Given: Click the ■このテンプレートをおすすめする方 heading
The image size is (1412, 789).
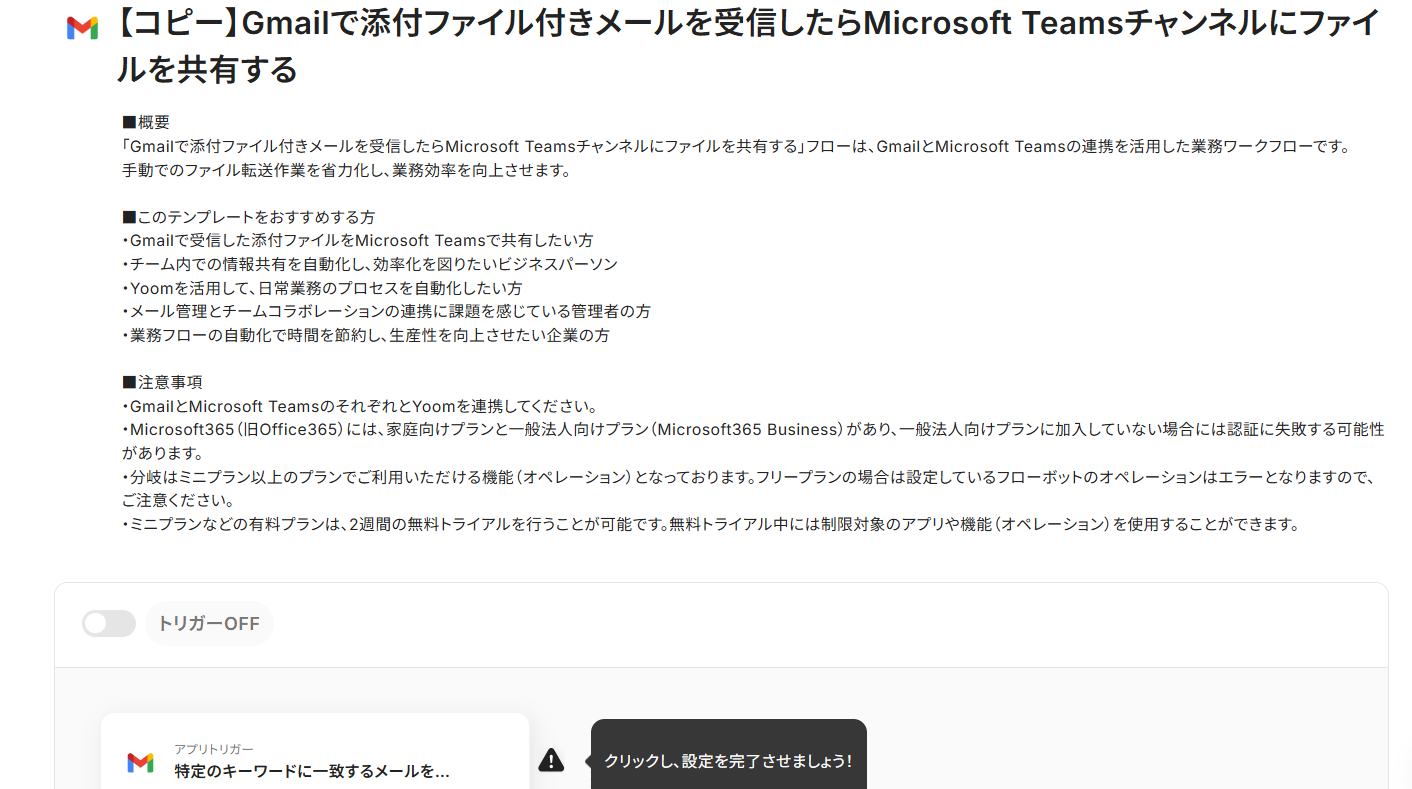Looking at the screenshot, I should (x=249, y=217).
